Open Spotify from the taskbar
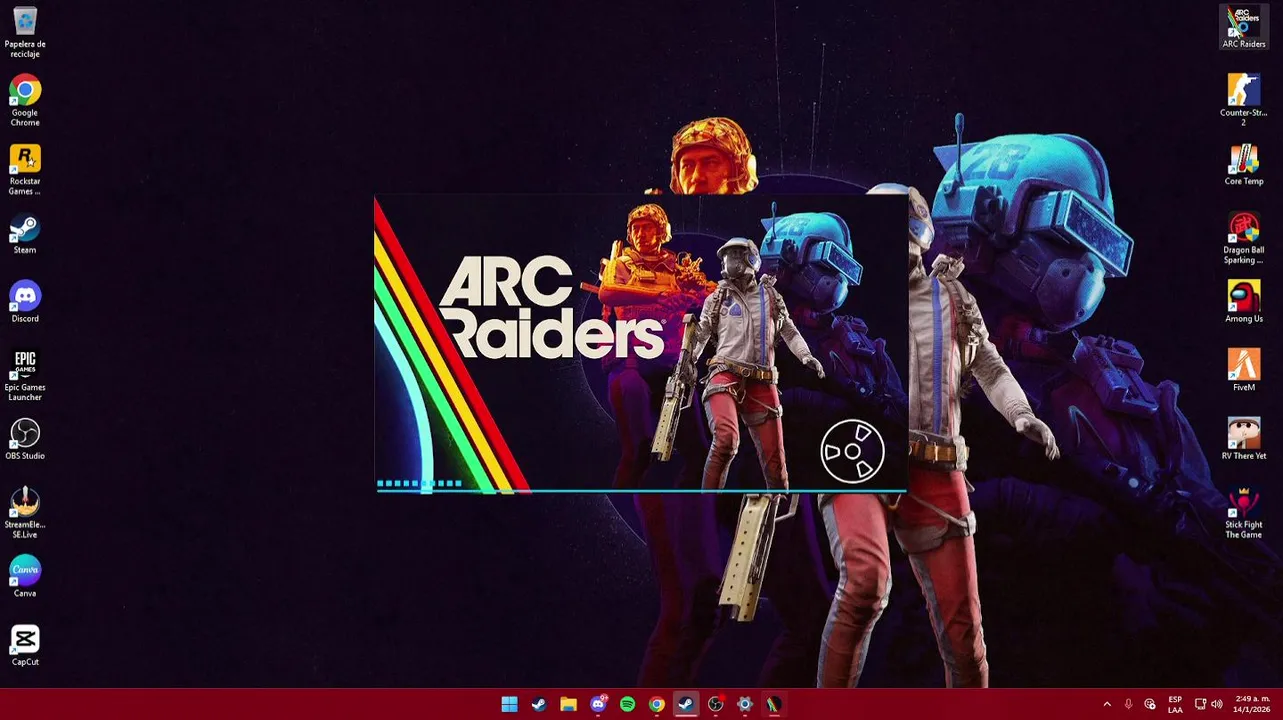Screen dimensions: 1283x720 627,704
